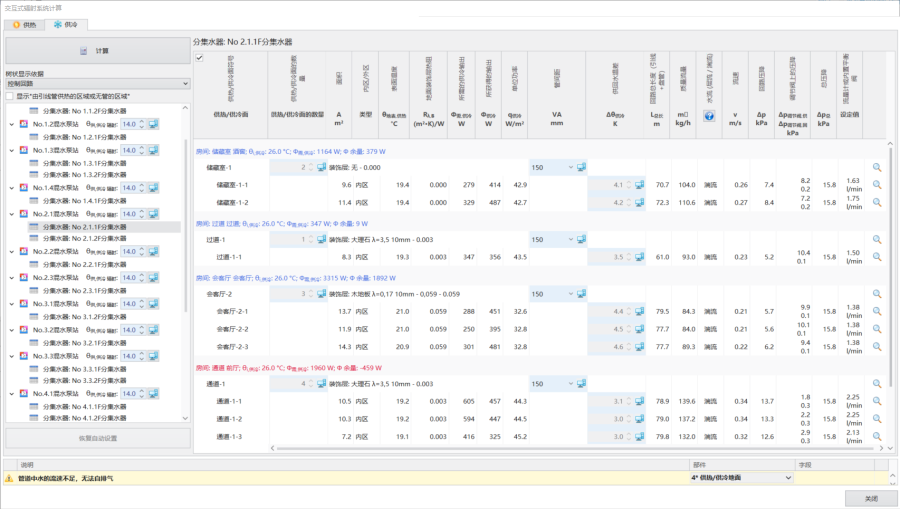Image resolution: width=900 pixels, height=509 pixels.
Task: Click the magnifier icon on 会客厅-2 group row
Action: (876, 294)
